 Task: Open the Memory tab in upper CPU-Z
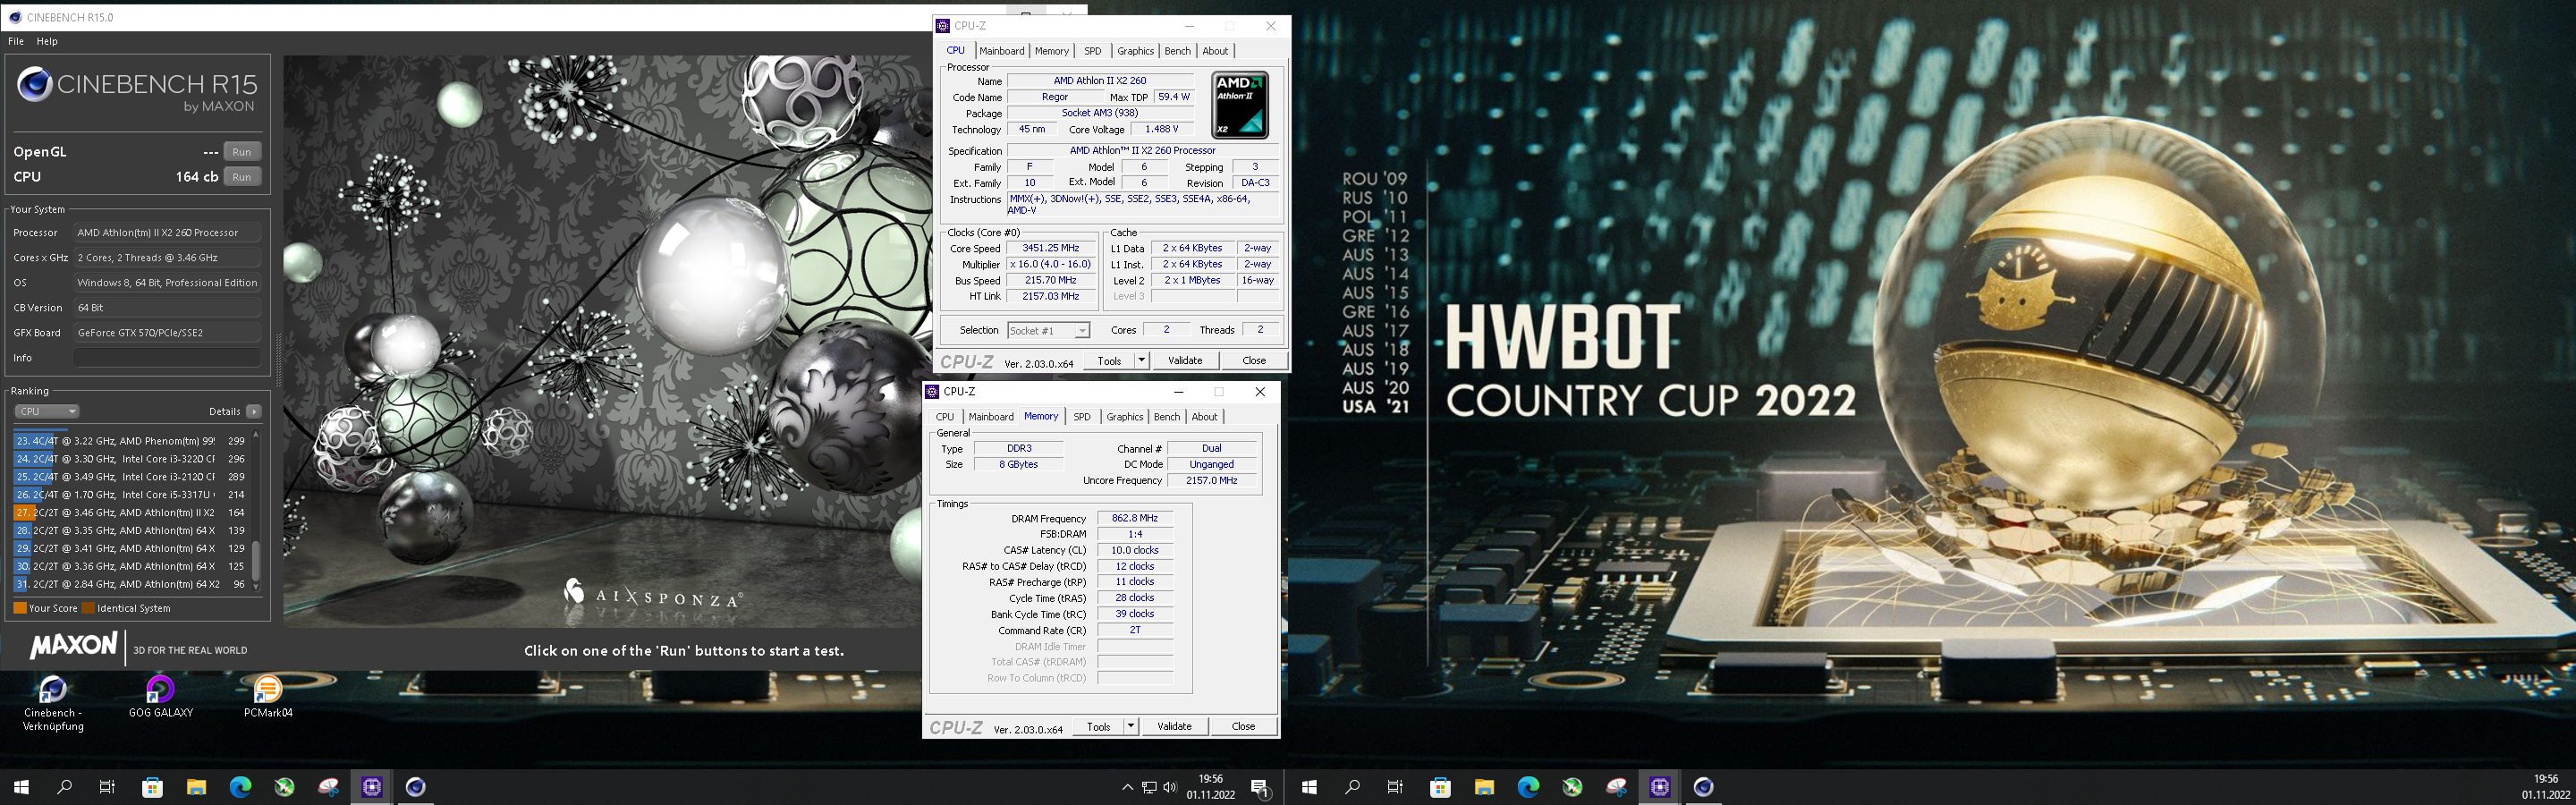click(1052, 51)
